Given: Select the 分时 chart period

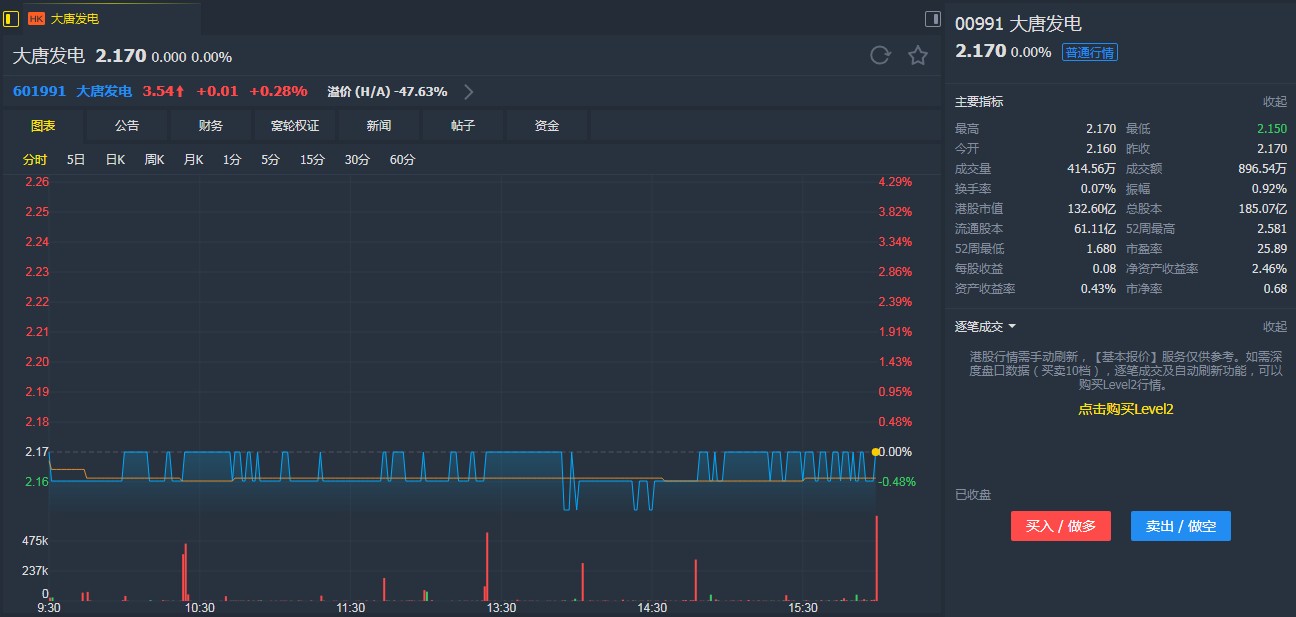Looking at the screenshot, I should coord(35,160).
